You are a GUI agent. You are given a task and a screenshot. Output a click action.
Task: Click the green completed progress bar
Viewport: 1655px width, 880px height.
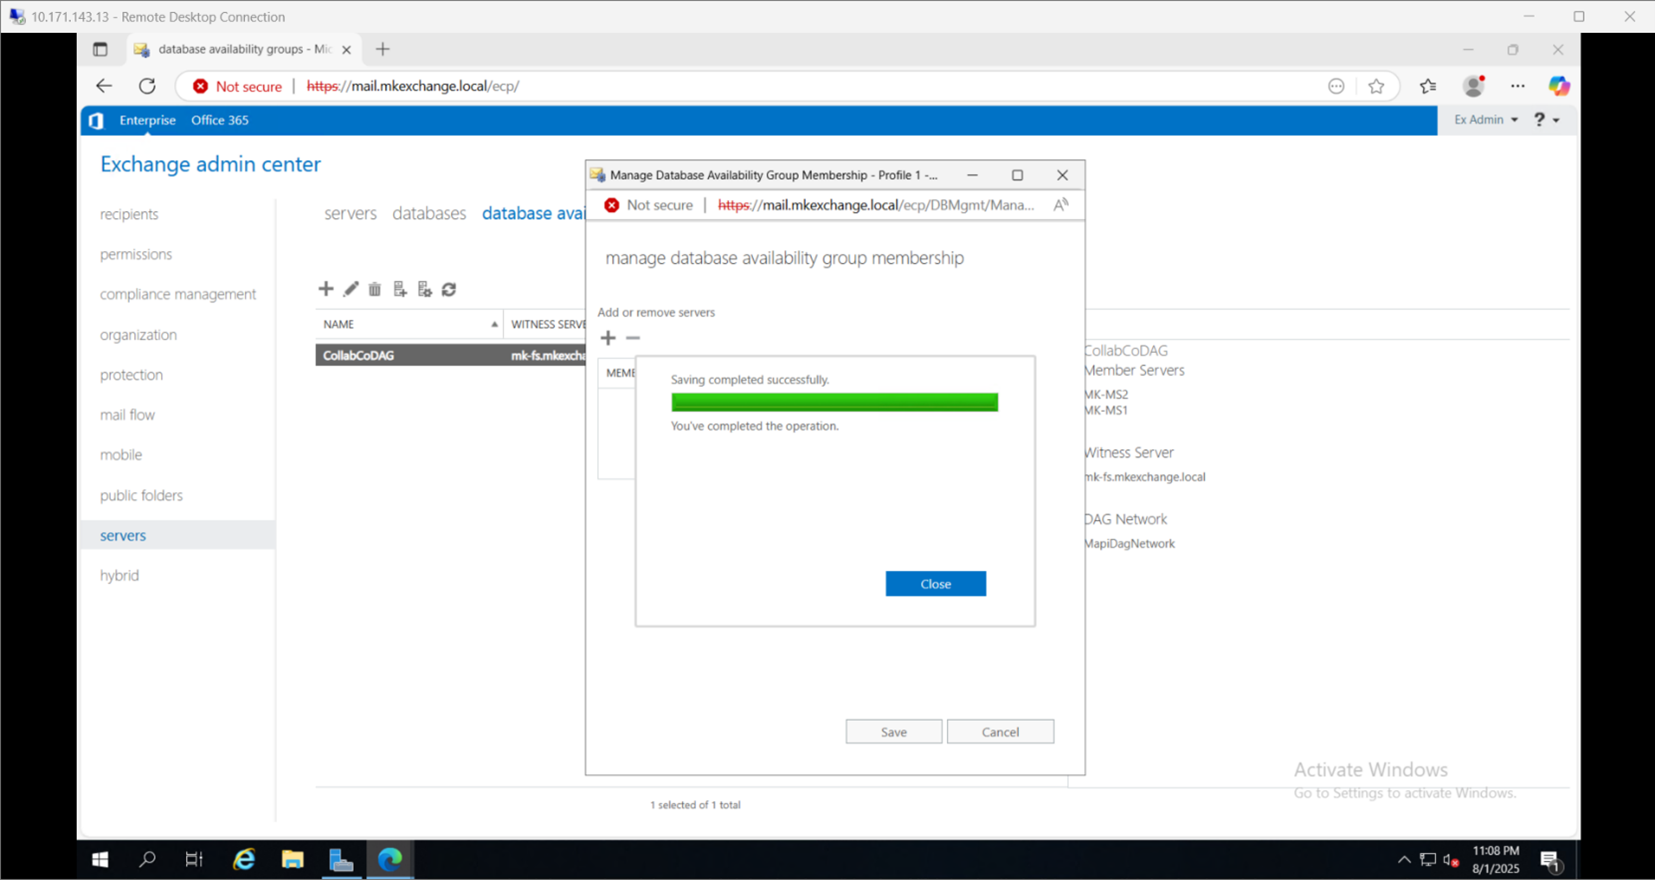[x=834, y=402]
